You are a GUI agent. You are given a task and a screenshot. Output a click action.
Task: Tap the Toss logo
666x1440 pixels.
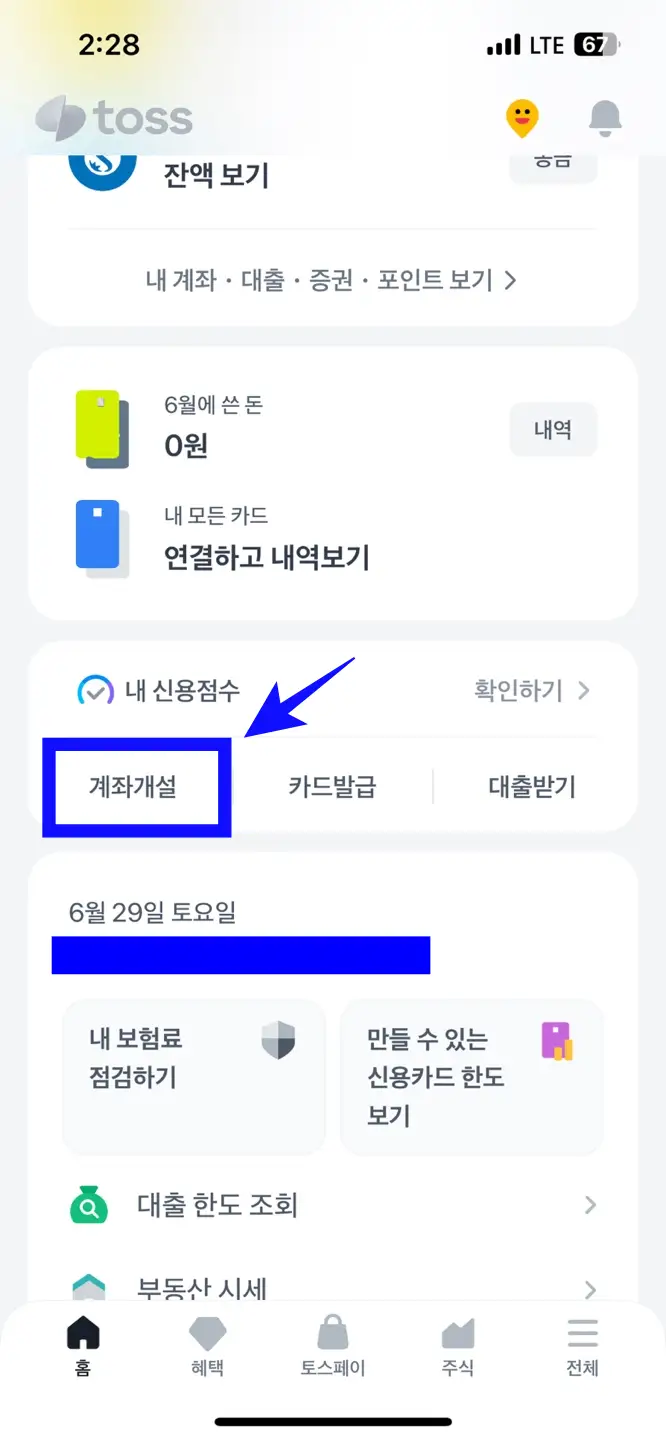point(113,118)
